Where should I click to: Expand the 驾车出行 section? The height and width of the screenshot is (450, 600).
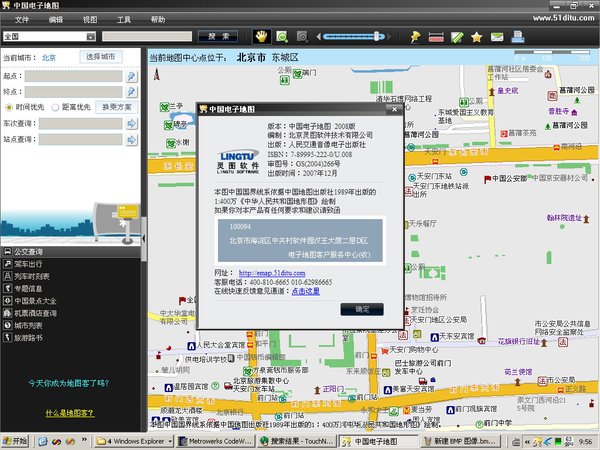28,265
